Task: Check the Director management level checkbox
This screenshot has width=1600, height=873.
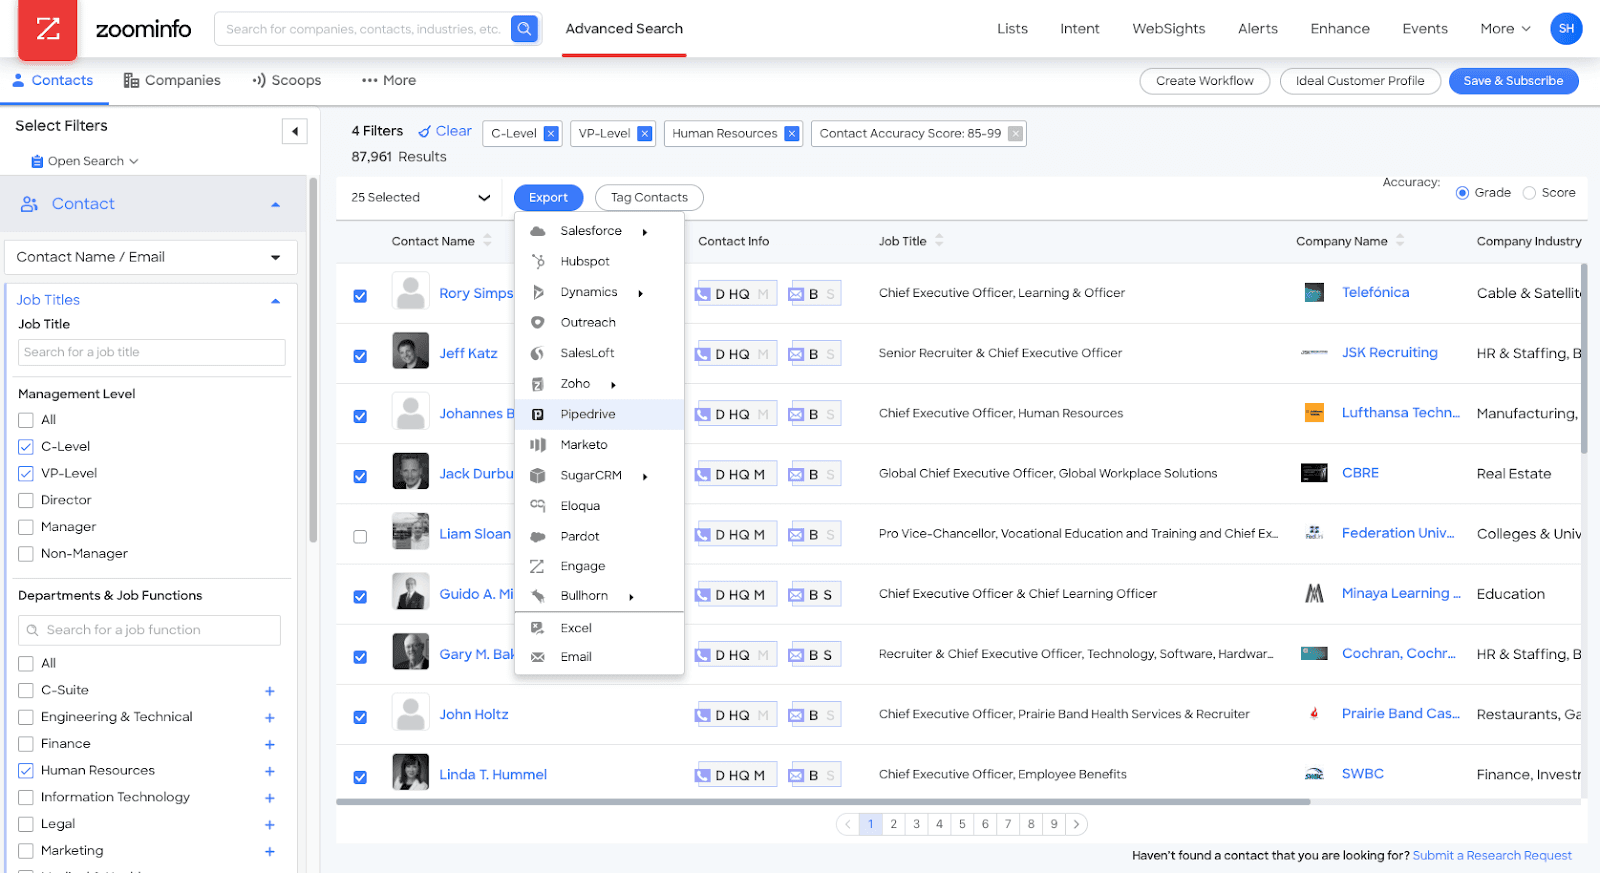Action: point(26,500)
